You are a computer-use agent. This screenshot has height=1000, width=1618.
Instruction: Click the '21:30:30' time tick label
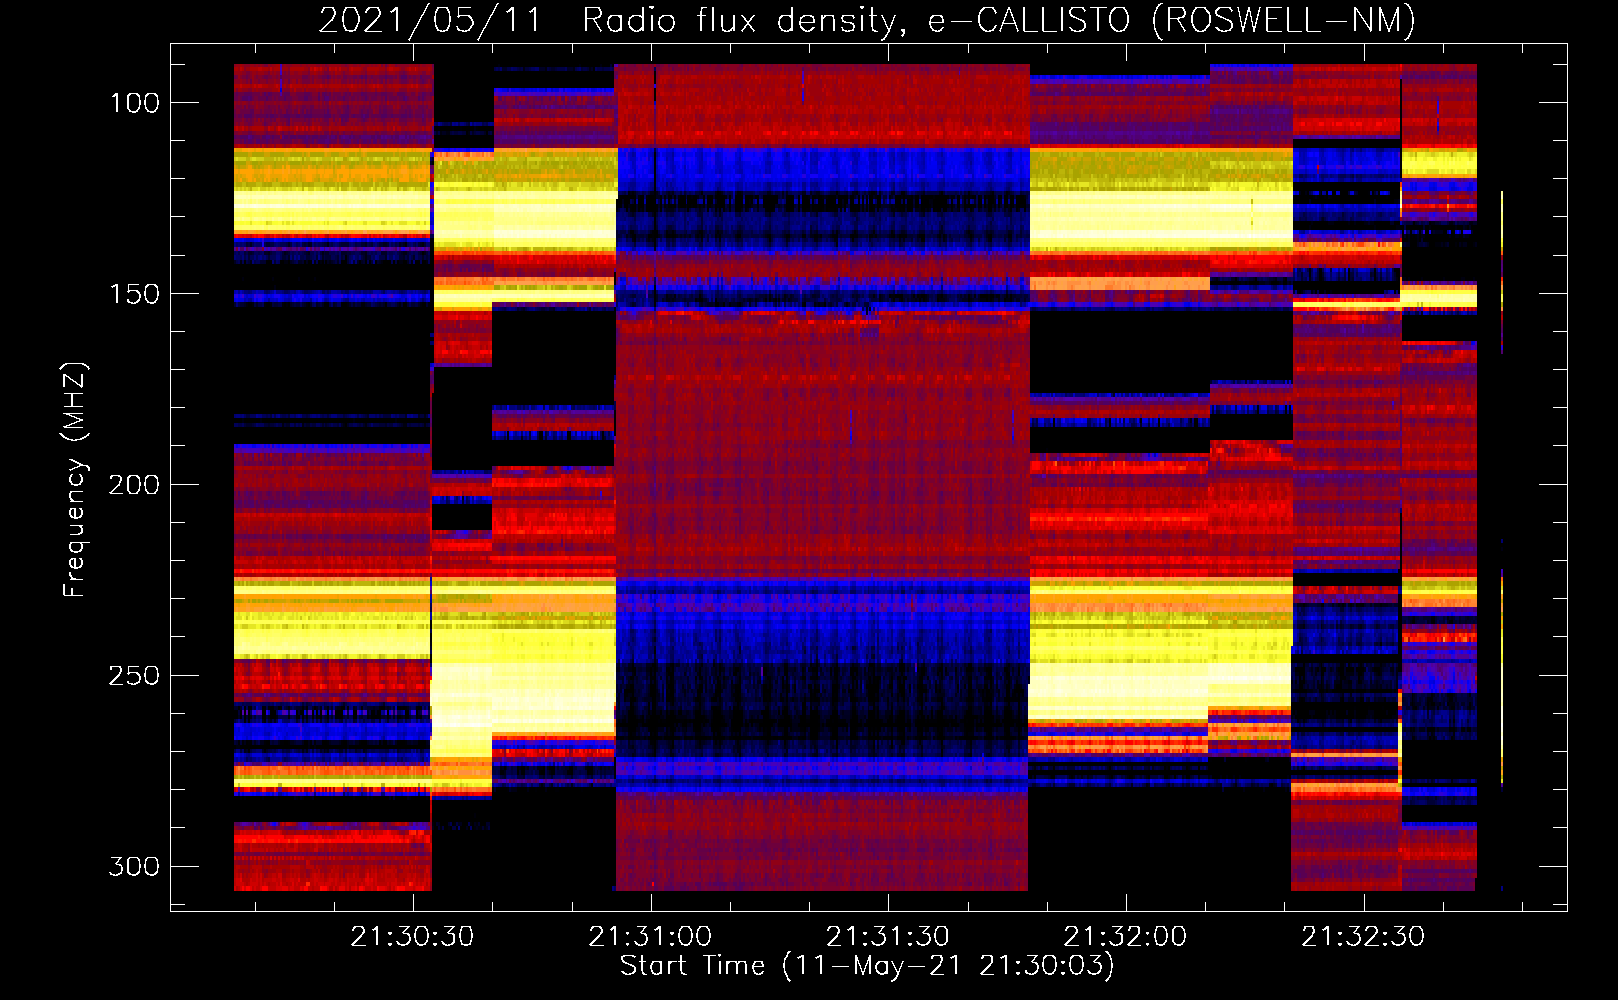pyautogui.click(x=412, y=937)
